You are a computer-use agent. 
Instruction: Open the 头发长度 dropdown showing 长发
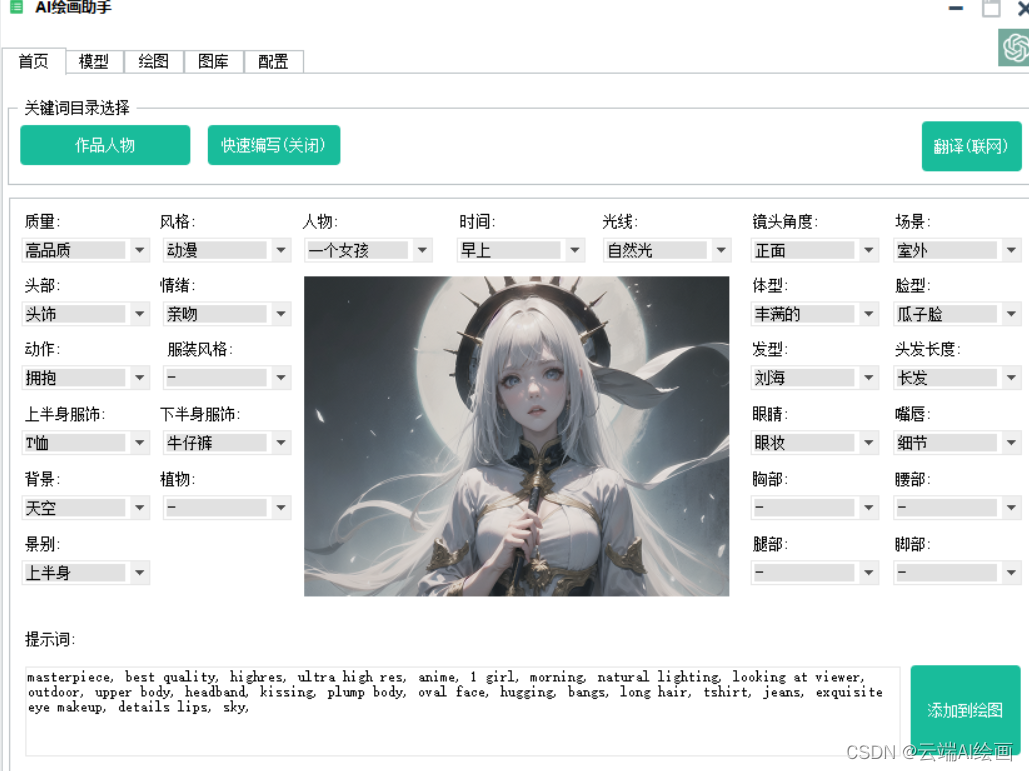click(957, 377)
